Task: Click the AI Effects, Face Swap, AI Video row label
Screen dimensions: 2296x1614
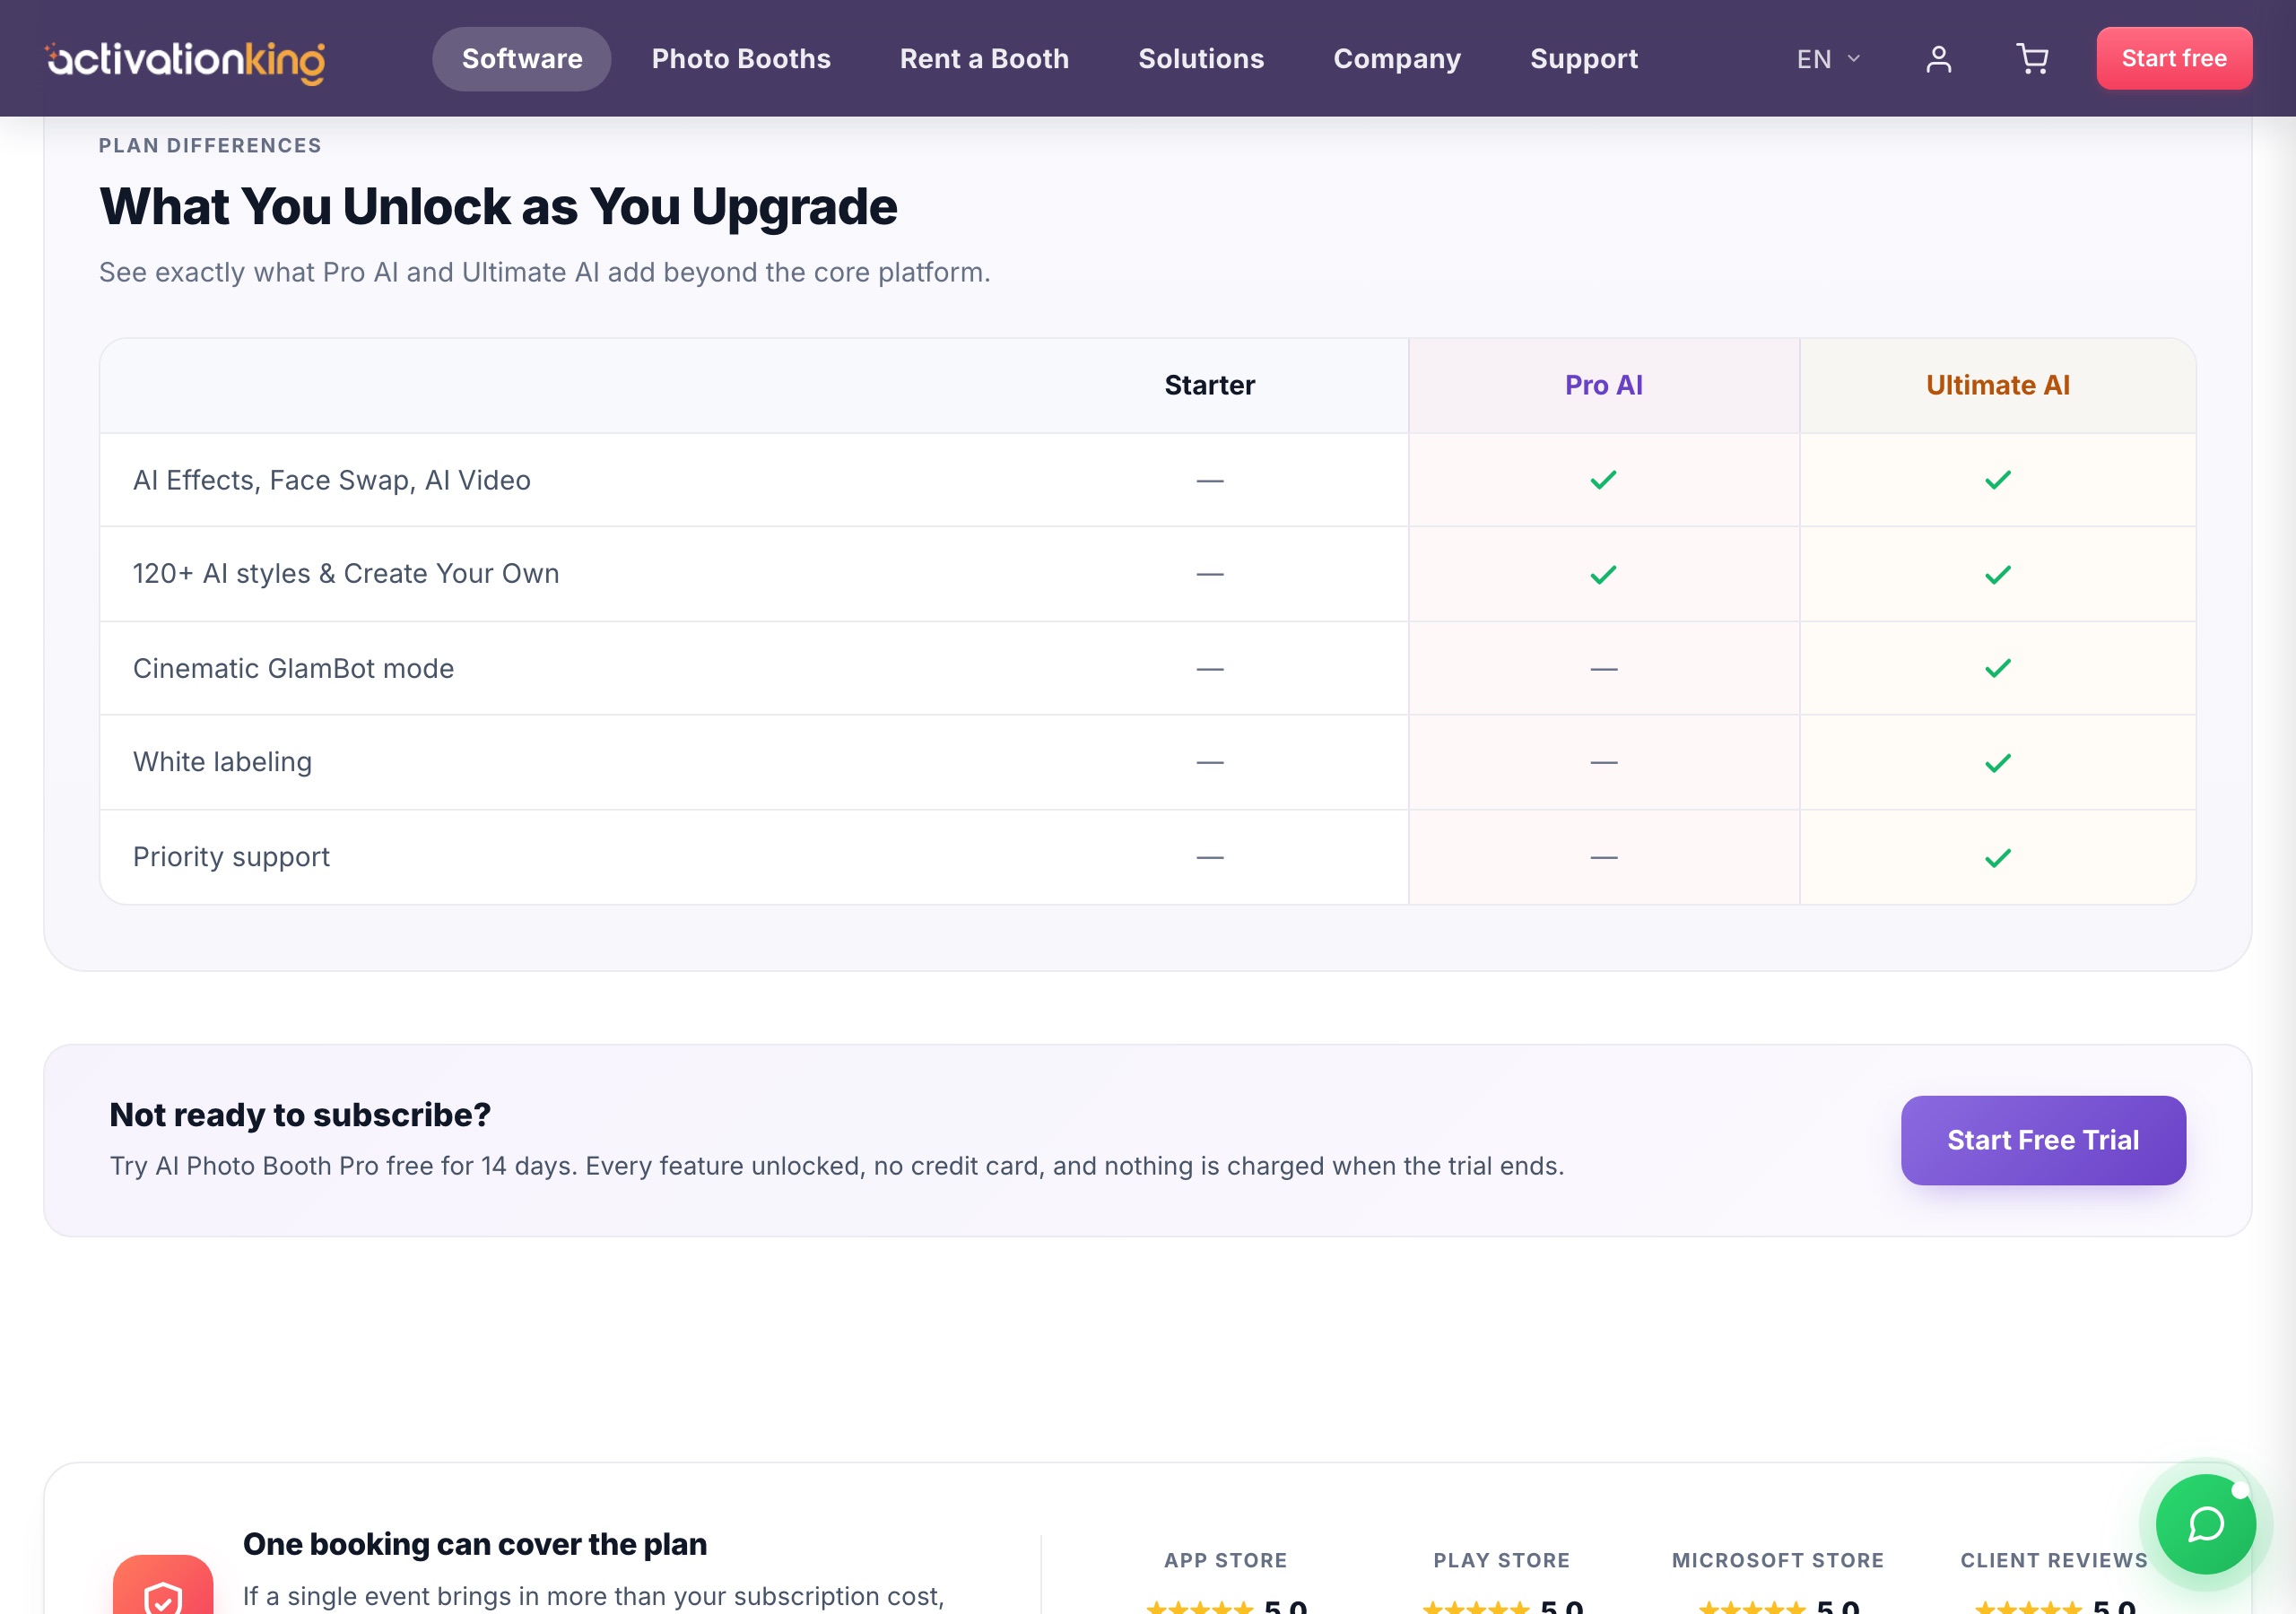Action: click(331, 480)
